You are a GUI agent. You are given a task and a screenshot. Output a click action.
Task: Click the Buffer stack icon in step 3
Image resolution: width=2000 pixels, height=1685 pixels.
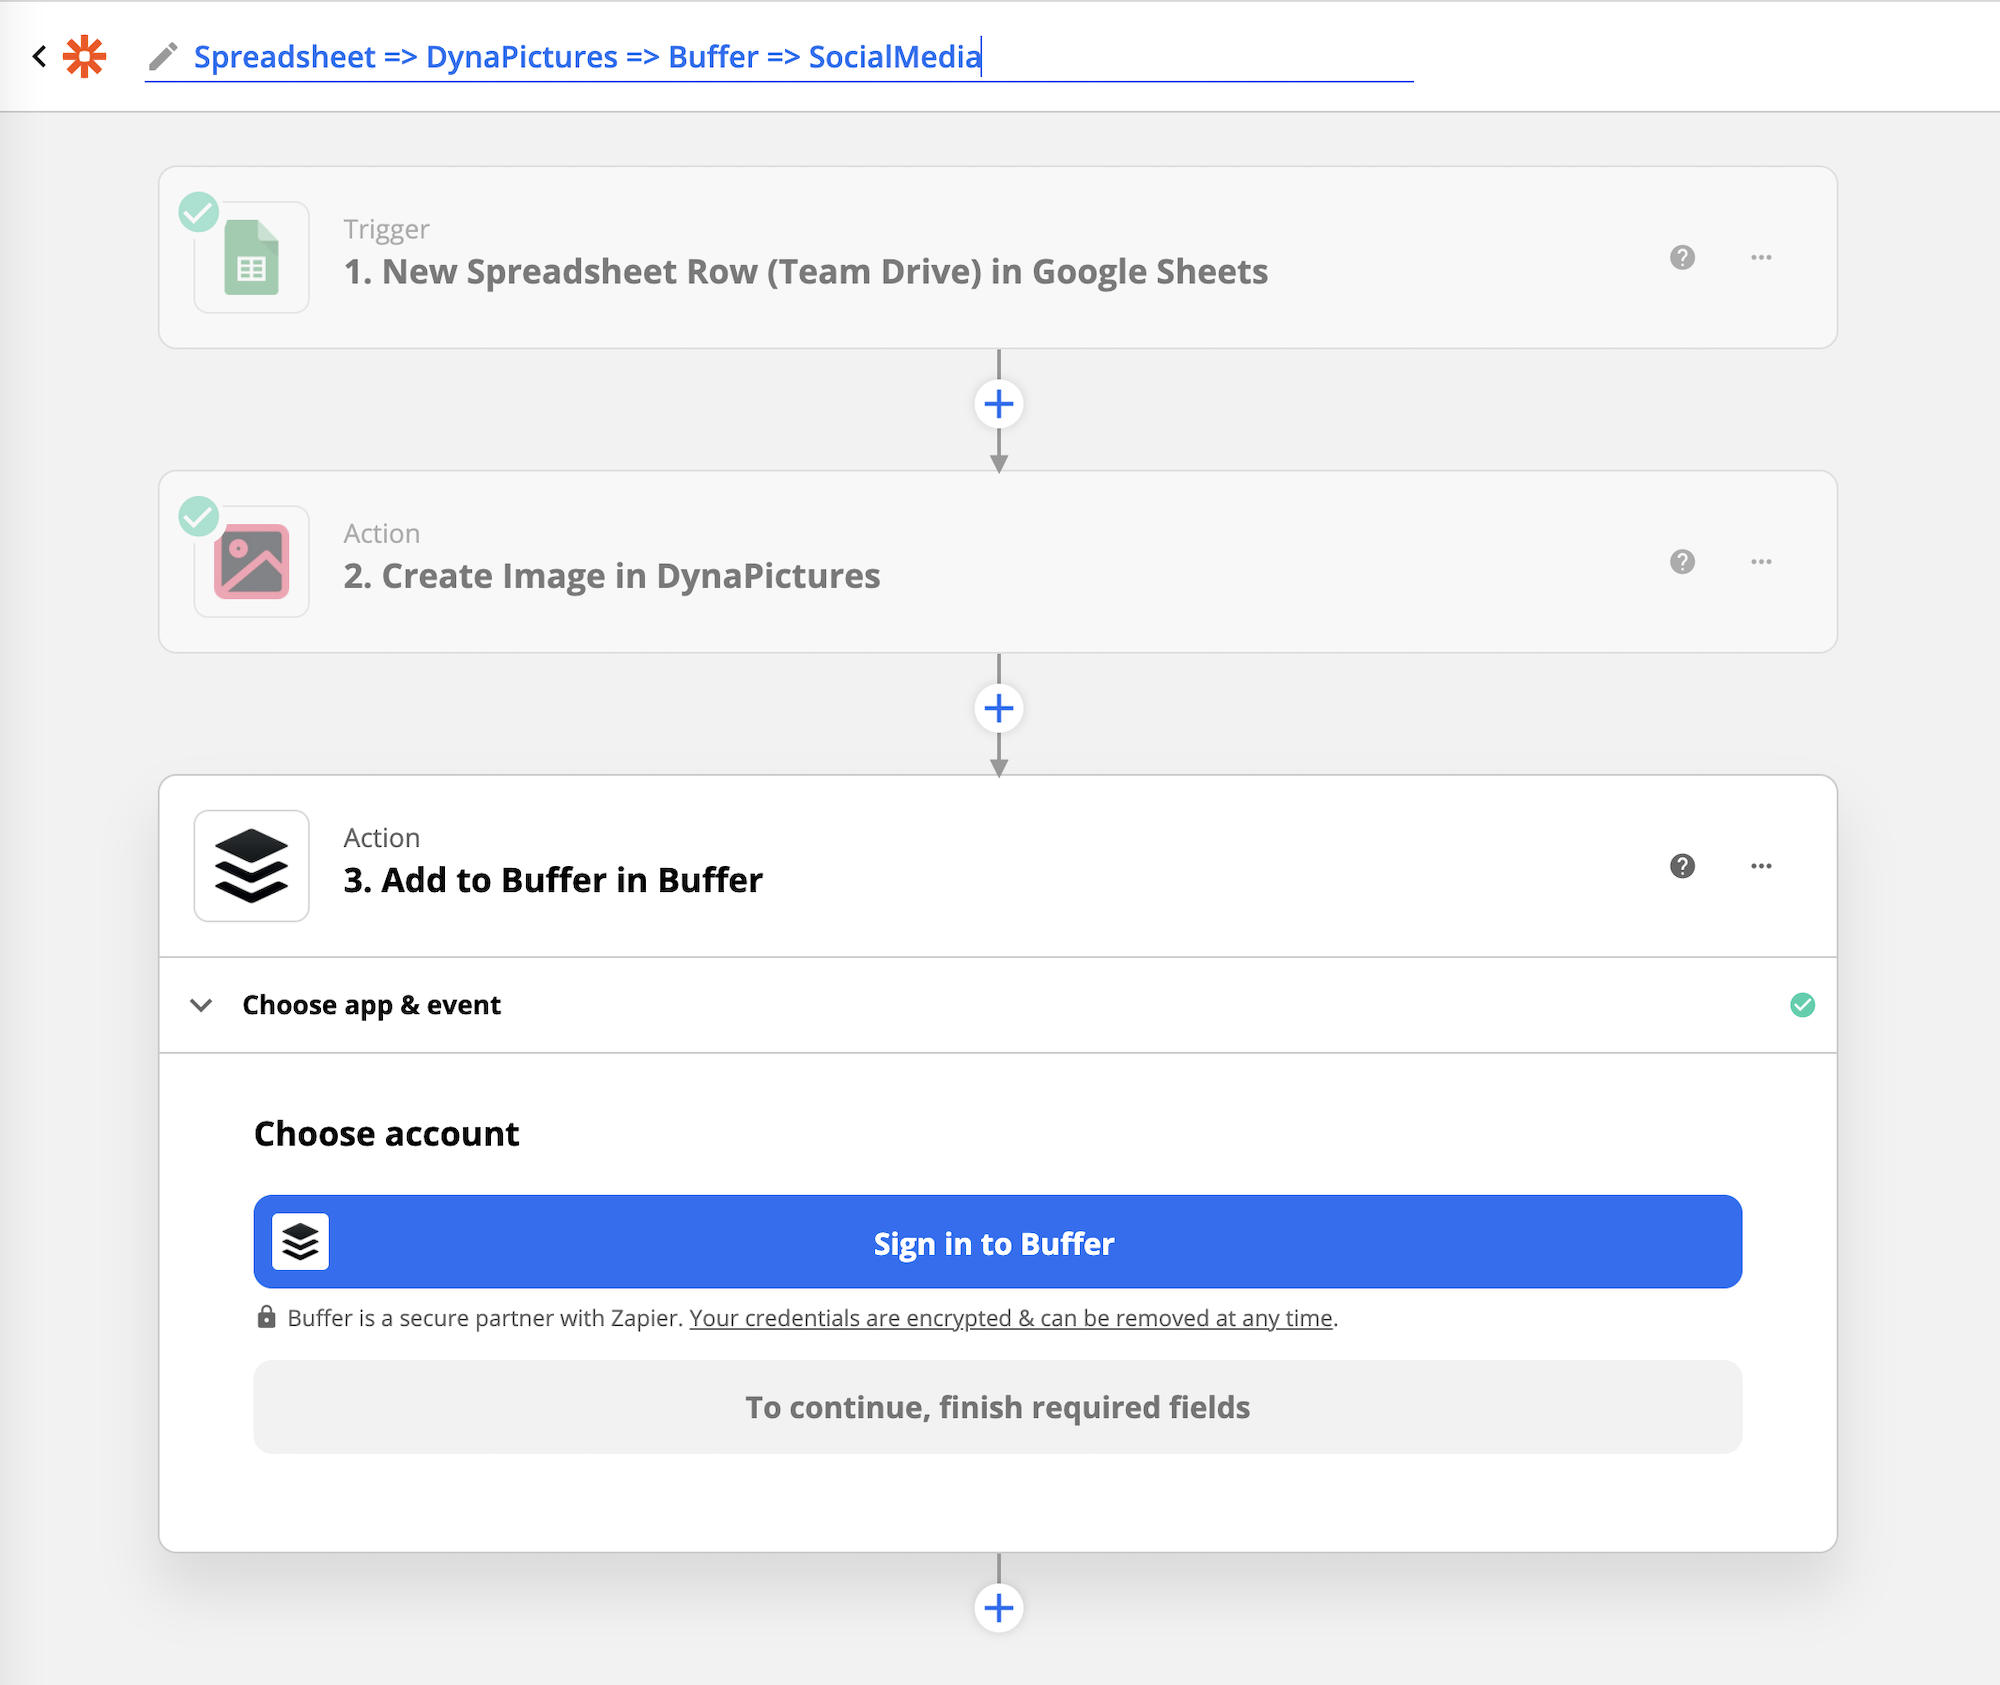click(250, 866)
